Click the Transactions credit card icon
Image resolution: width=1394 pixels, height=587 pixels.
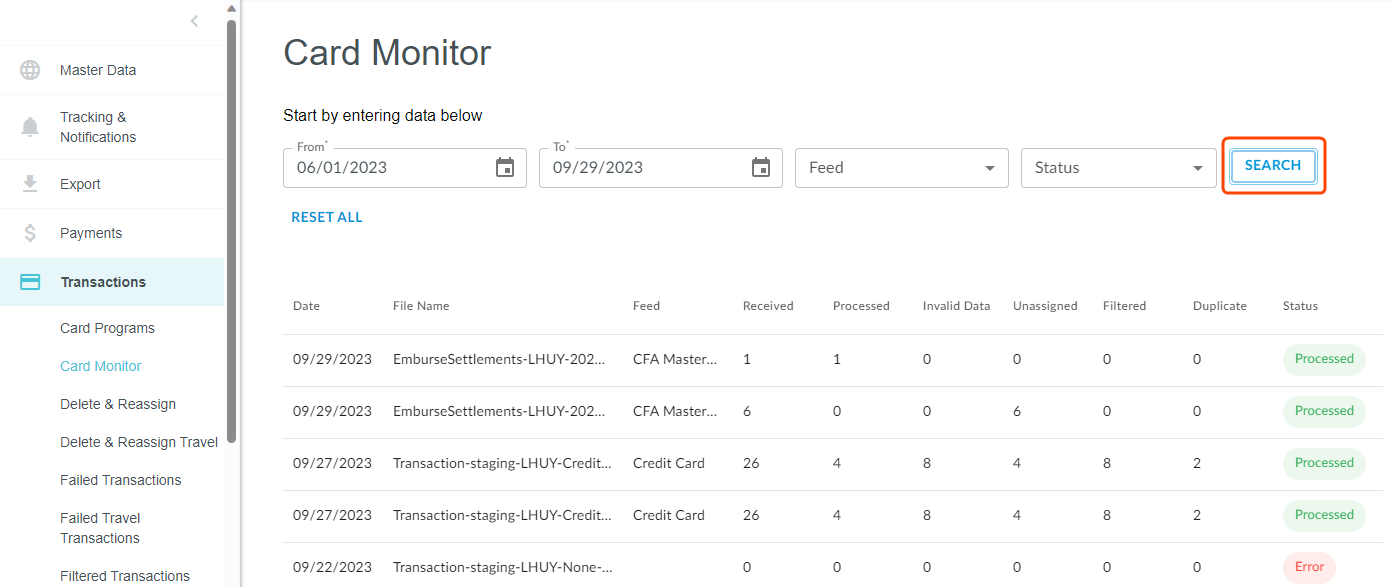click(x=30, y=282)
